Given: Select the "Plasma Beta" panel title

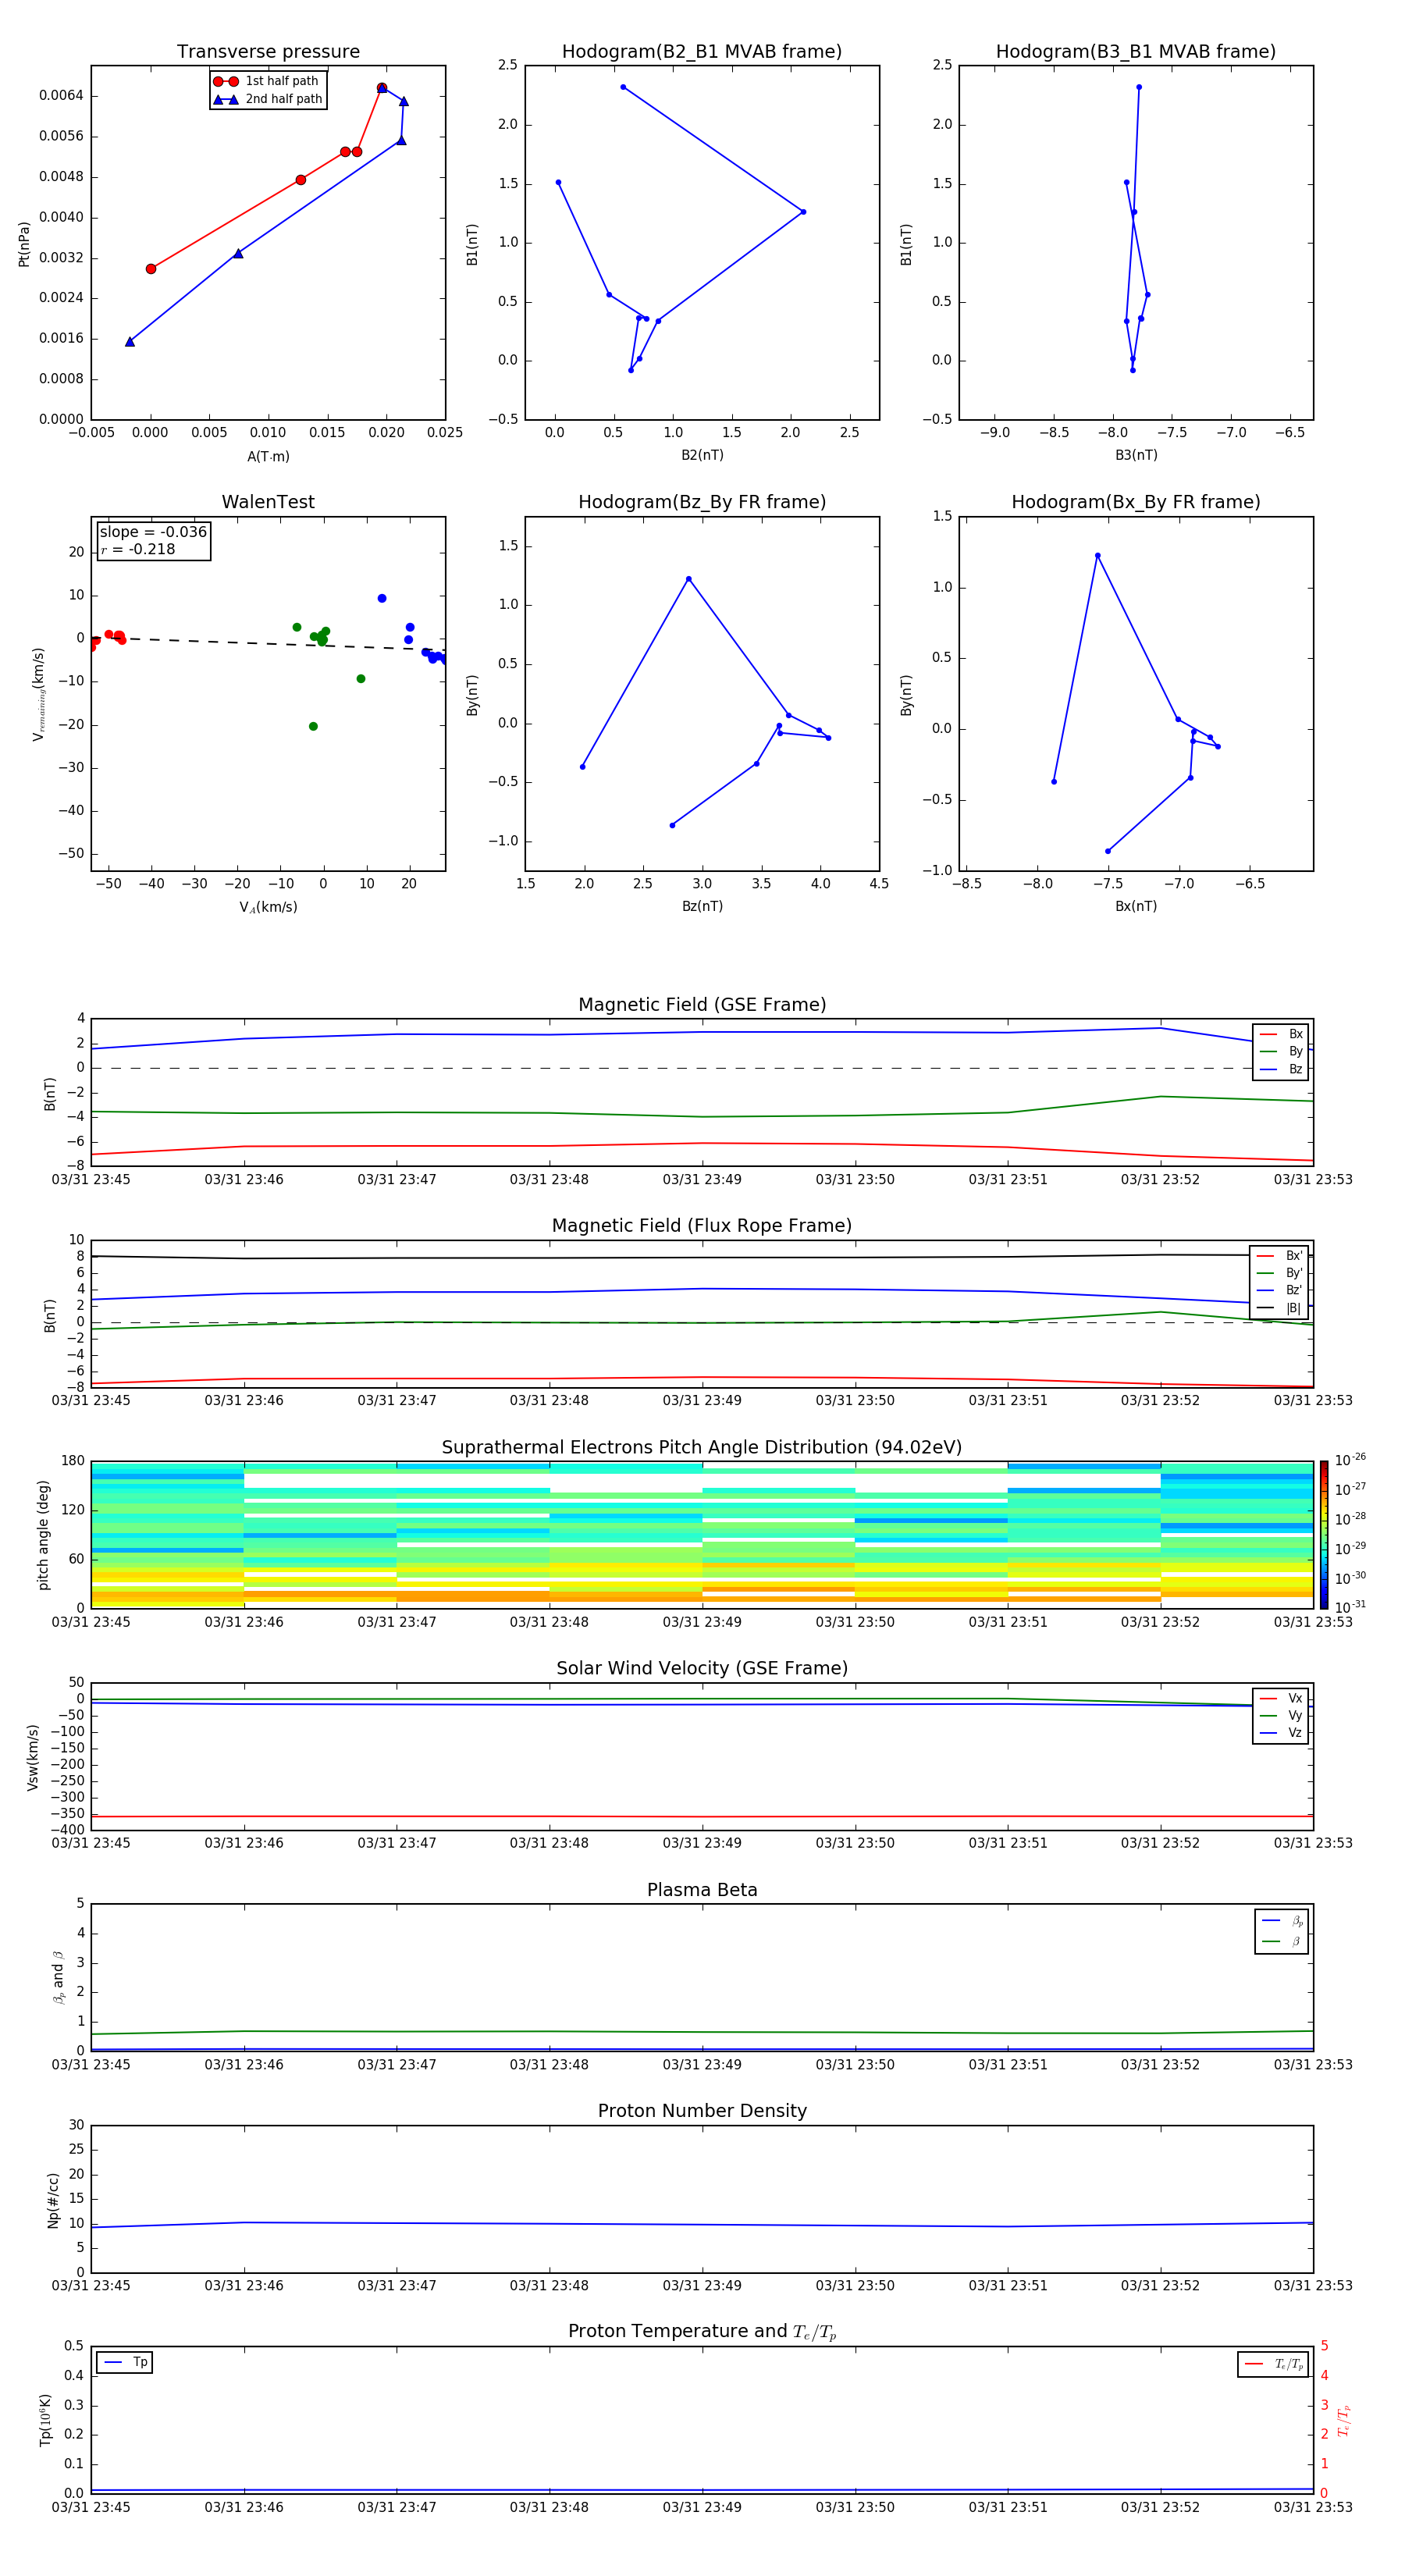Looking at the screenshot, I should 702,1890.
